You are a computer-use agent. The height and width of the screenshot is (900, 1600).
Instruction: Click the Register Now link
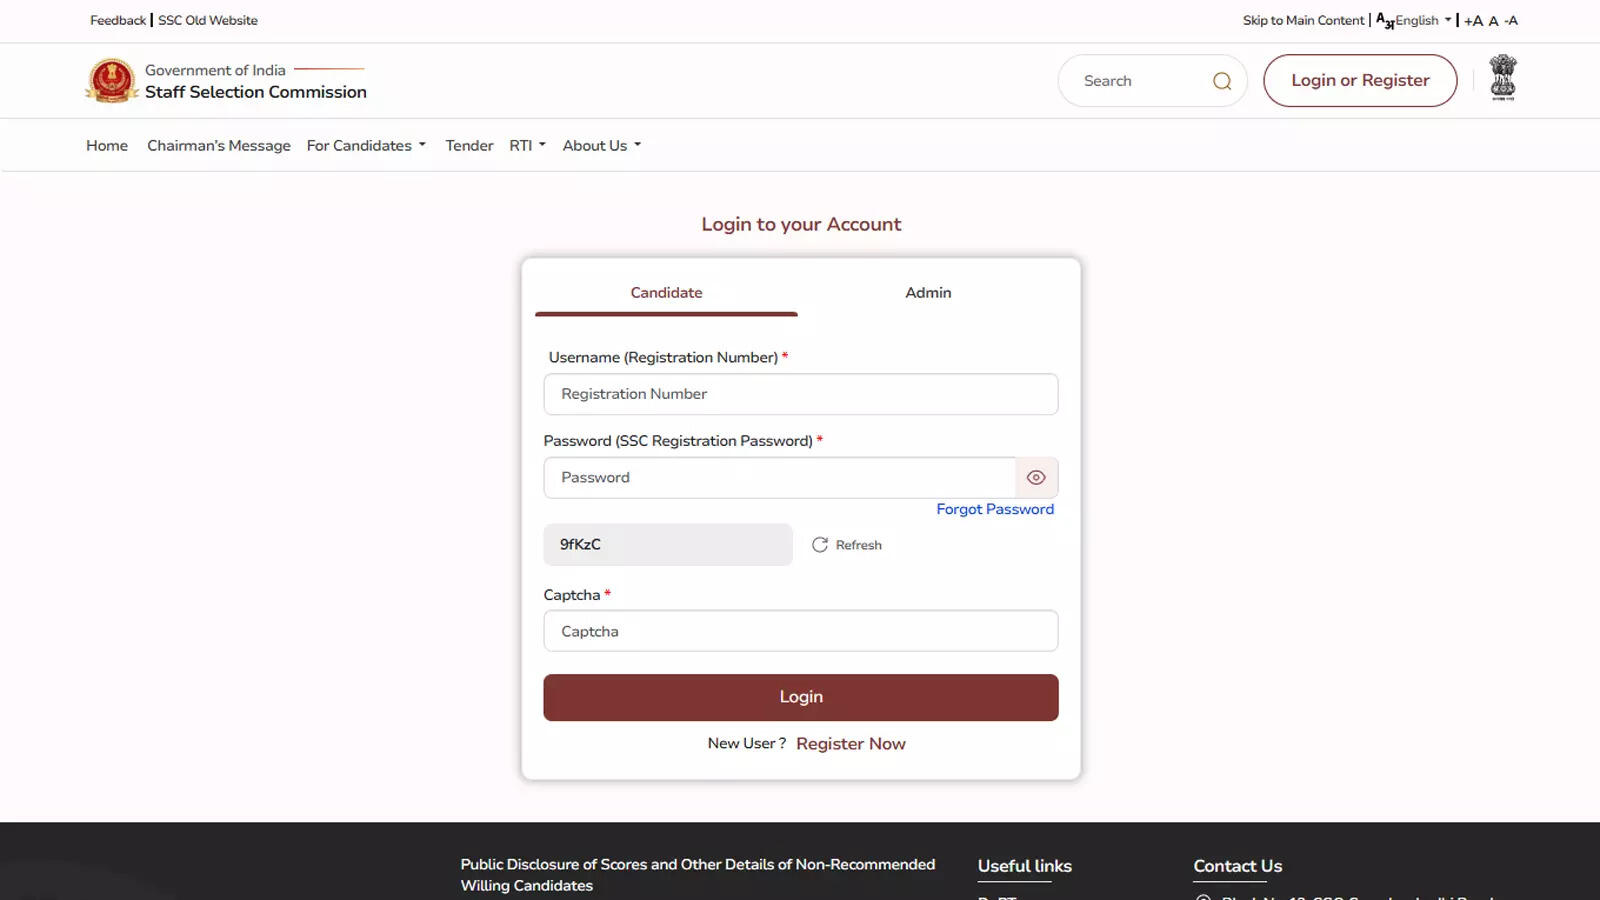[x=851, y=744]
